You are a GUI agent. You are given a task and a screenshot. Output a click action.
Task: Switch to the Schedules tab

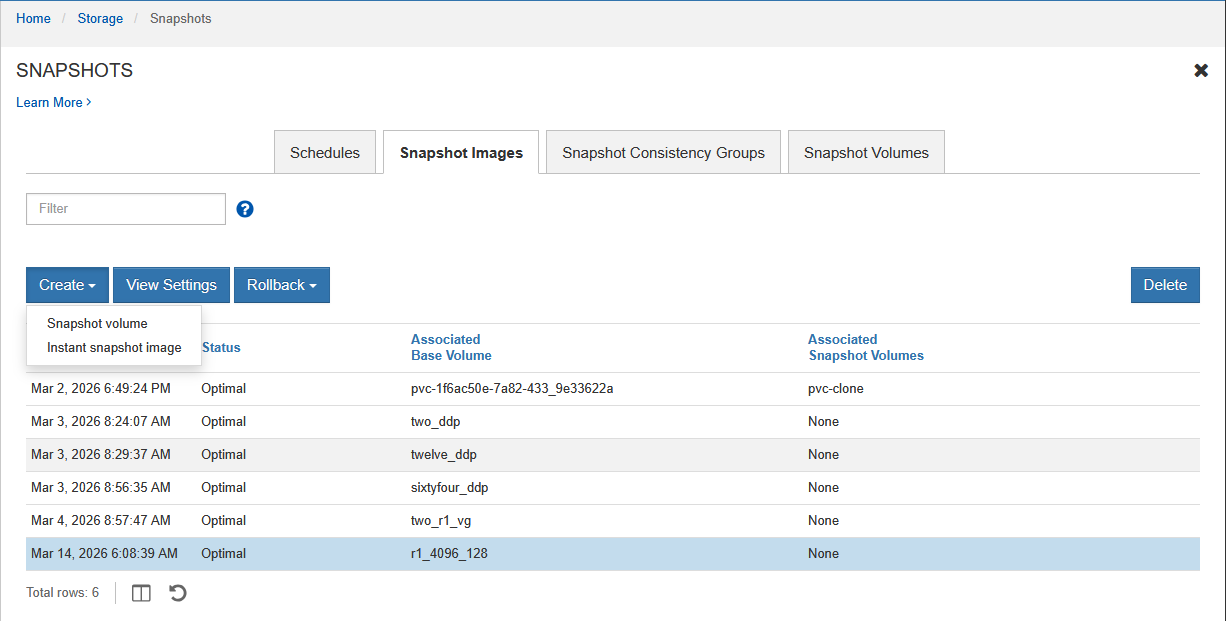[325, 153]
